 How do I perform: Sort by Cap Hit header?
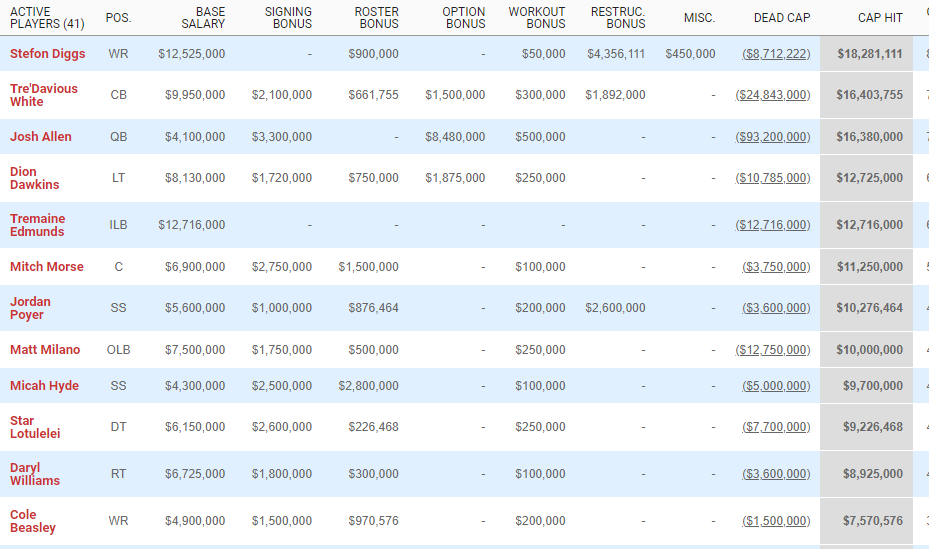tap(880, 18)
